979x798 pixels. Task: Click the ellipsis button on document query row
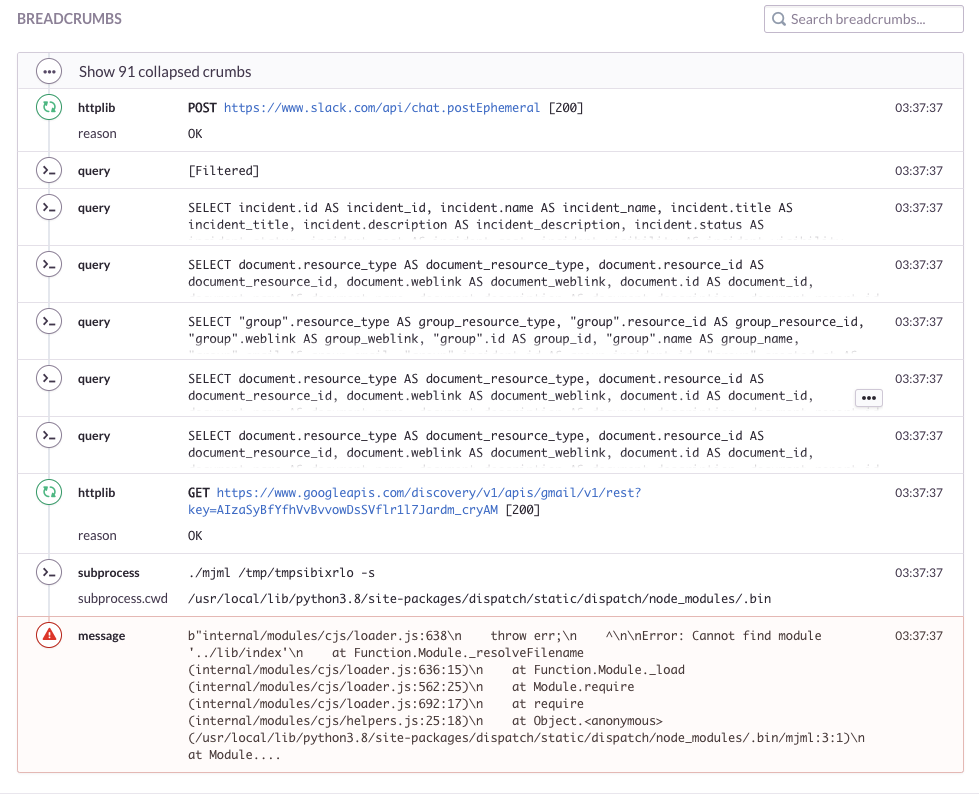[868, 398]
